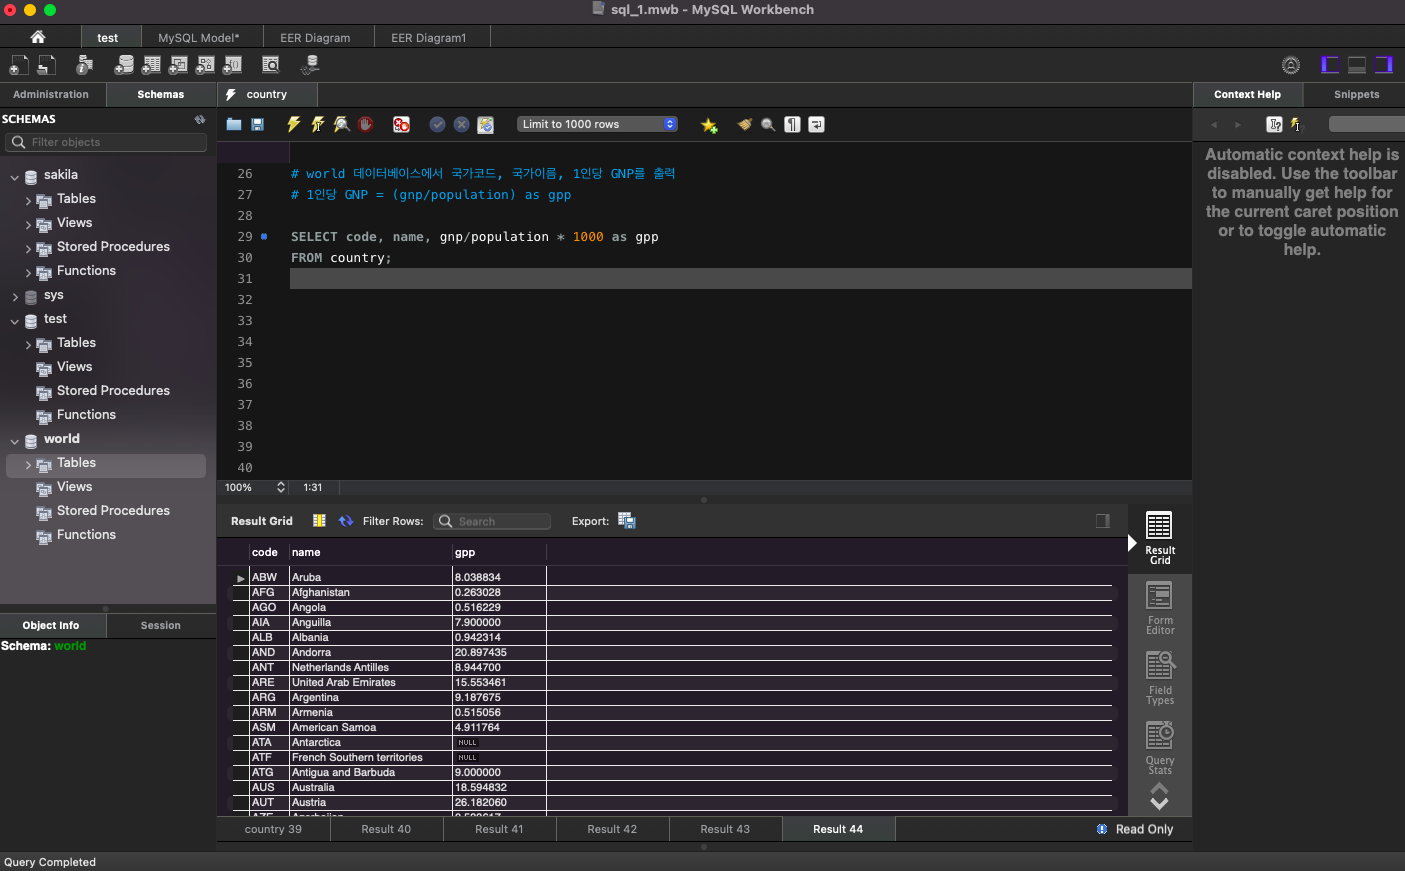The width and height of the screenshot is (1405, 871).
Task: Open the Session tab
Action: [x=161, y=625]
